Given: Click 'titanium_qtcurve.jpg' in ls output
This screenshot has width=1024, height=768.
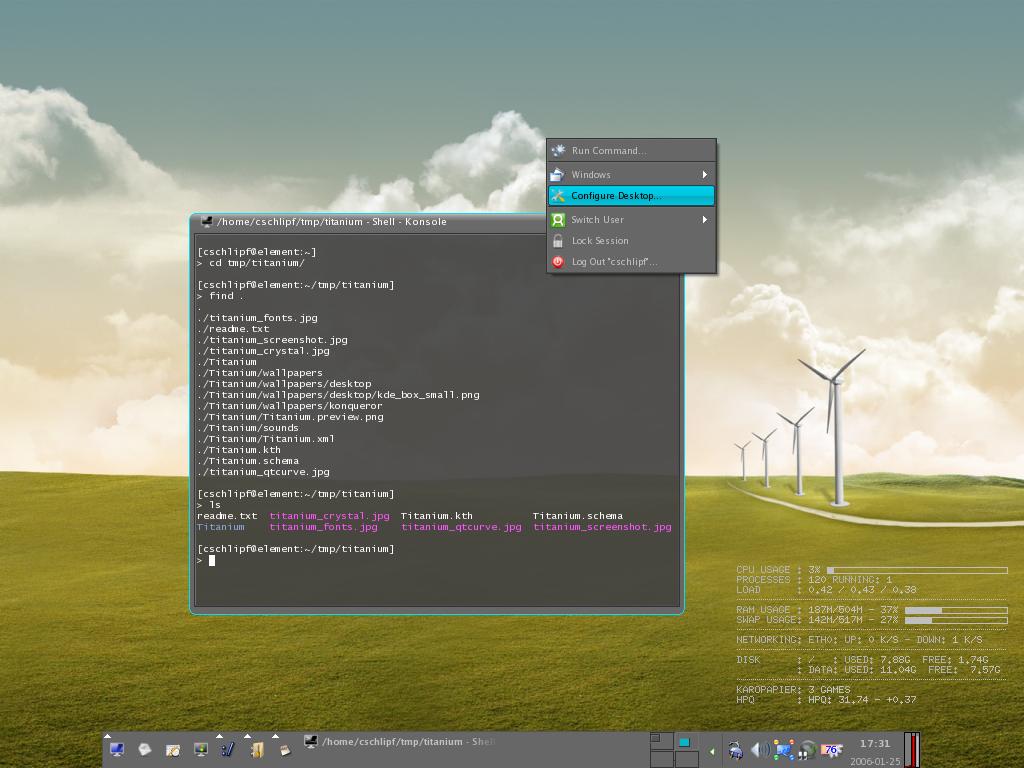Looking at the screenshot, I should (461, 527).
